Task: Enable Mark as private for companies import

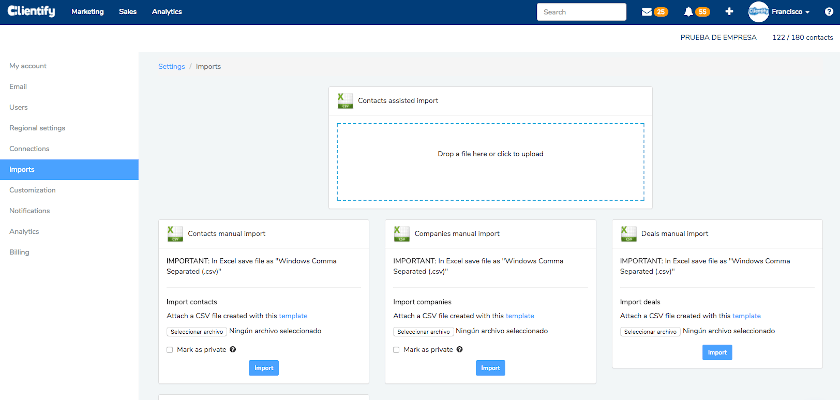Action: (x=396, y=350)
